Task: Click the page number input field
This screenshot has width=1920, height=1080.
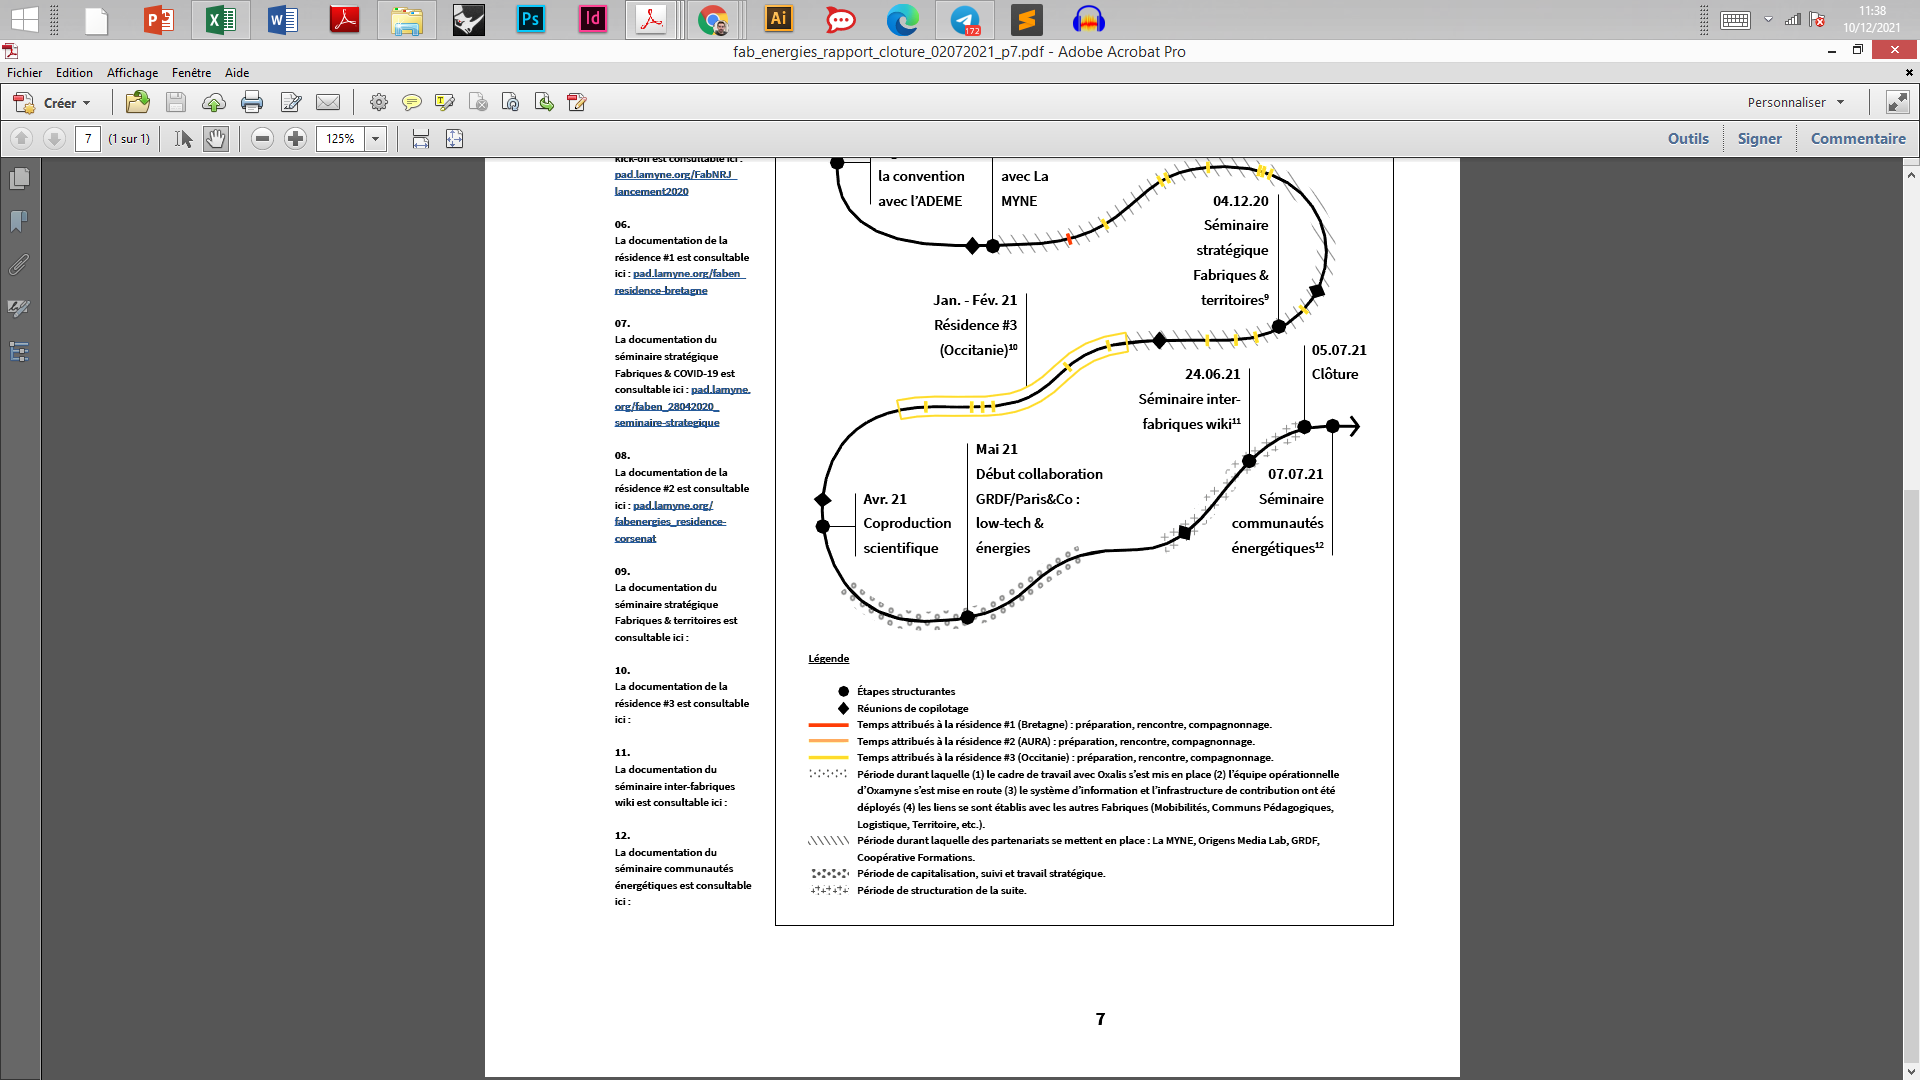Action: pyautogui.click(x=88, y=139)
